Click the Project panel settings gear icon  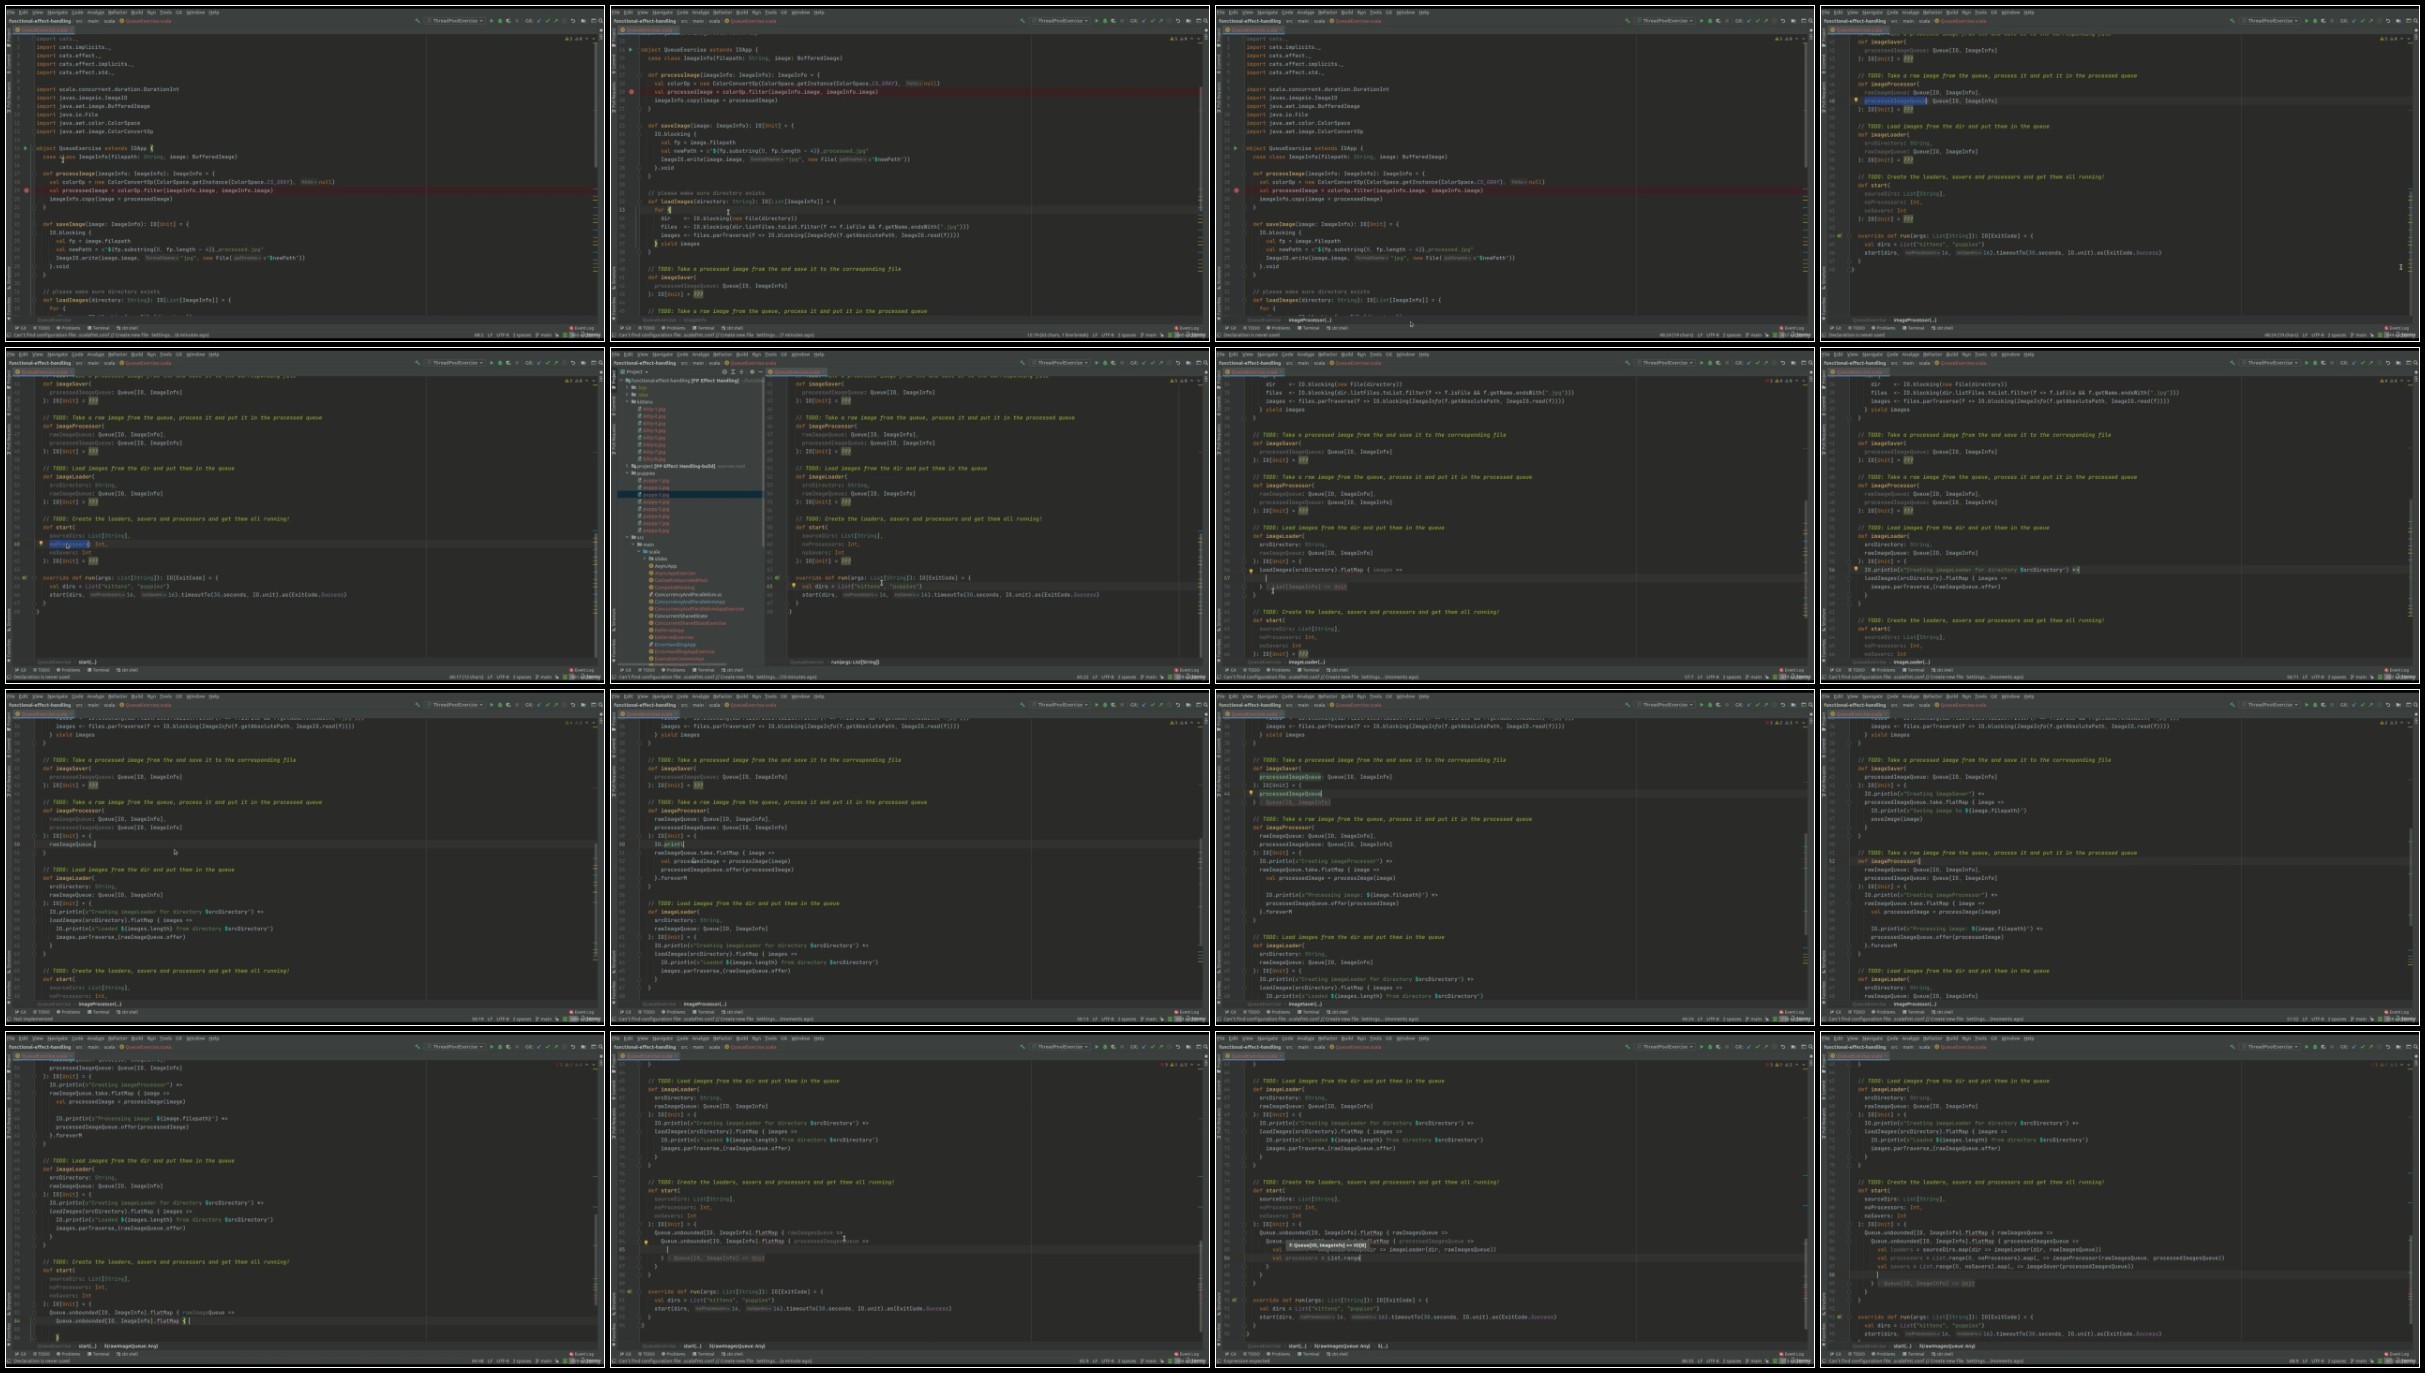coord(752,372)
